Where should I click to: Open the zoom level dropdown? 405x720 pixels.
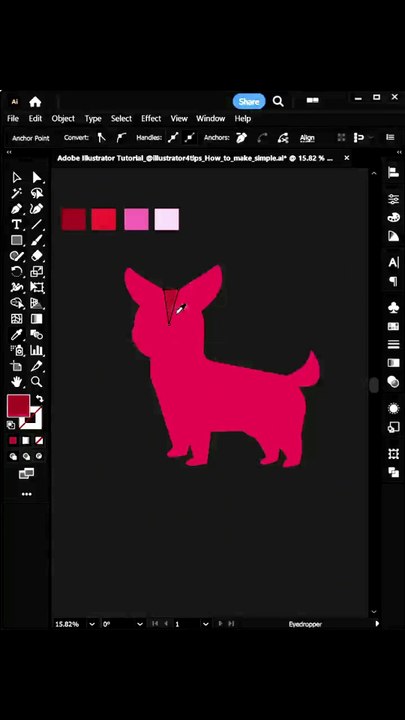click(92, 624)
